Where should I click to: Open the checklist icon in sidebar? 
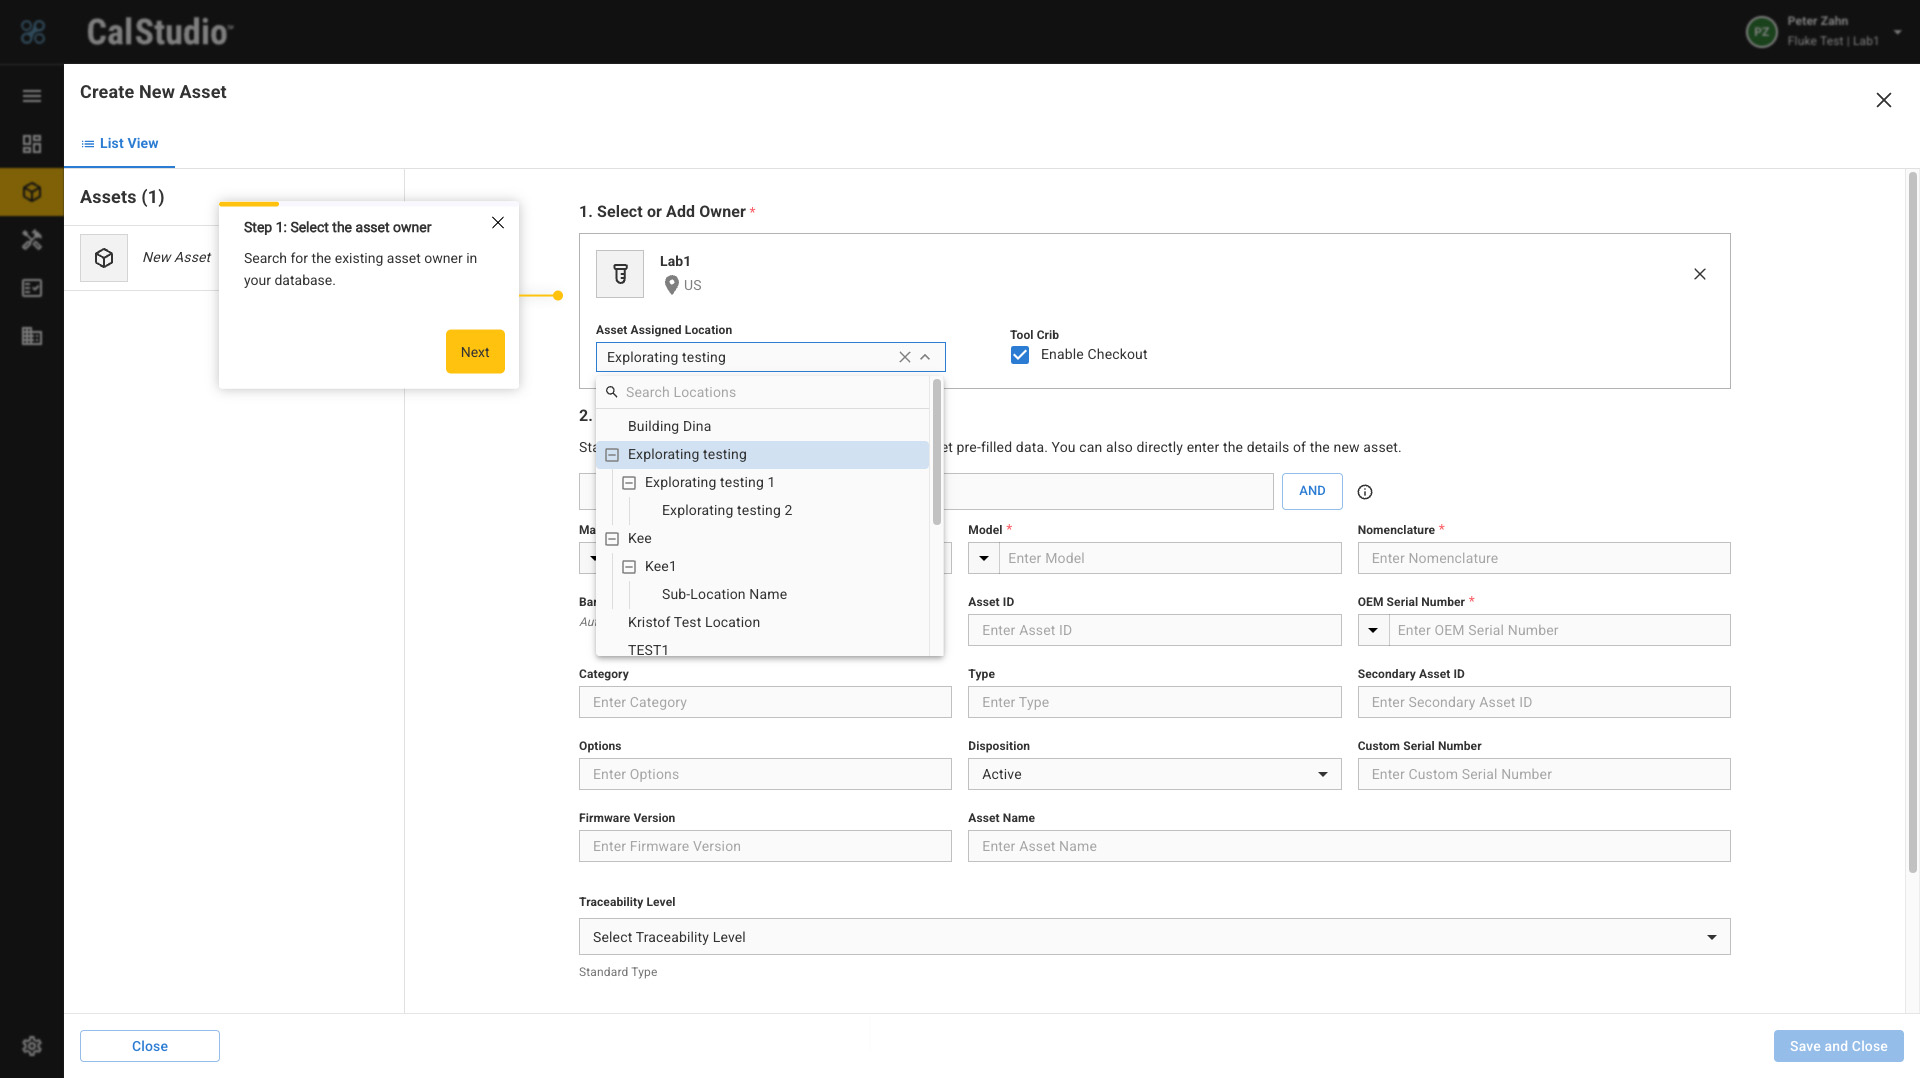pyautogui.click(x=32, y=288)
